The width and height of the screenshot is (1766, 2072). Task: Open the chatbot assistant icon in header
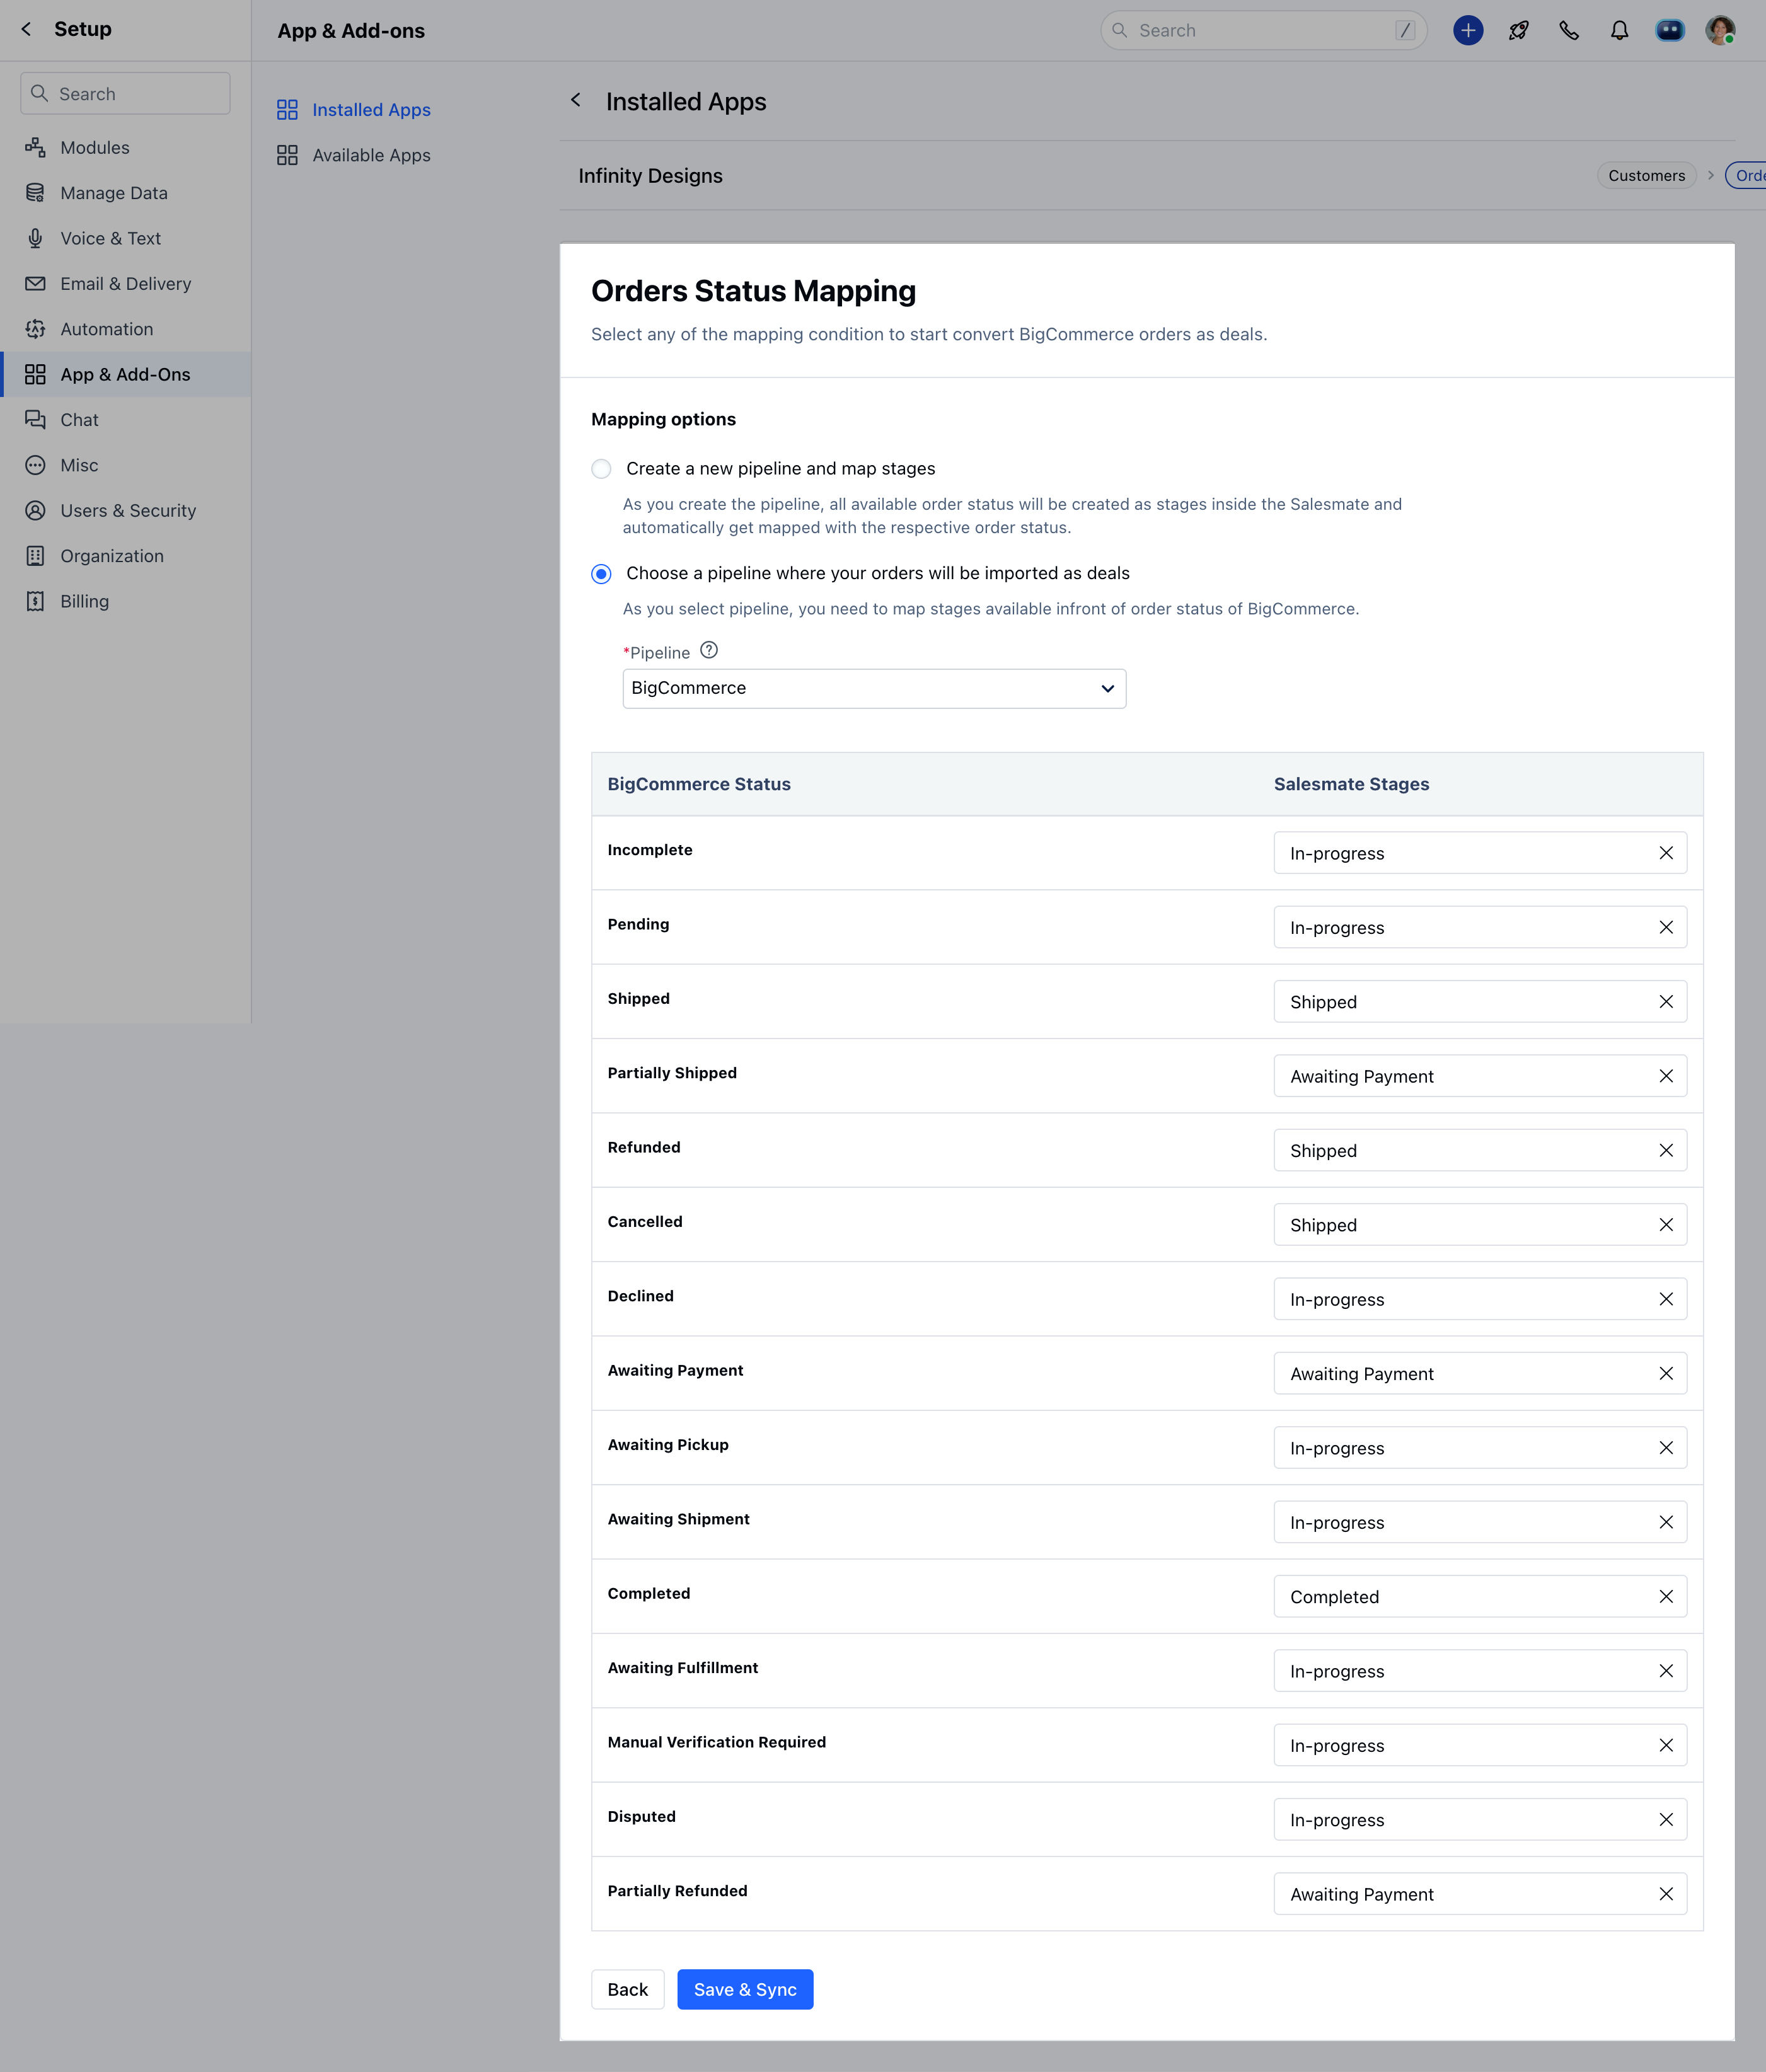[1669, 30]
